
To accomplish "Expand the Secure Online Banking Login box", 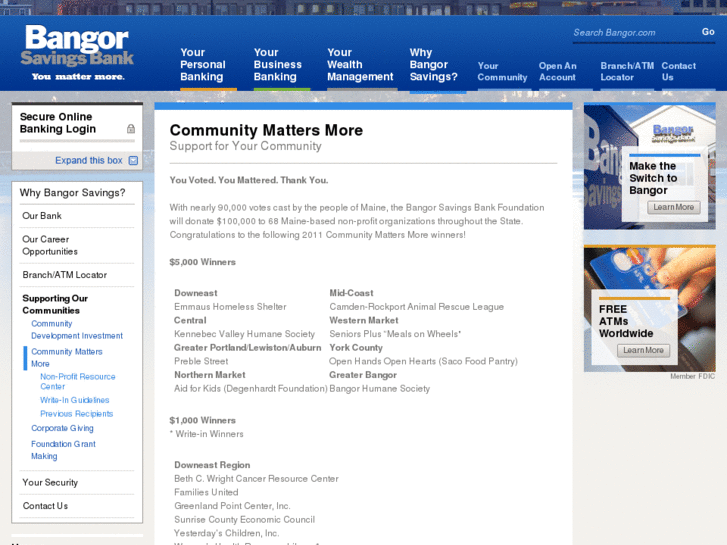I will click(89, 160).
